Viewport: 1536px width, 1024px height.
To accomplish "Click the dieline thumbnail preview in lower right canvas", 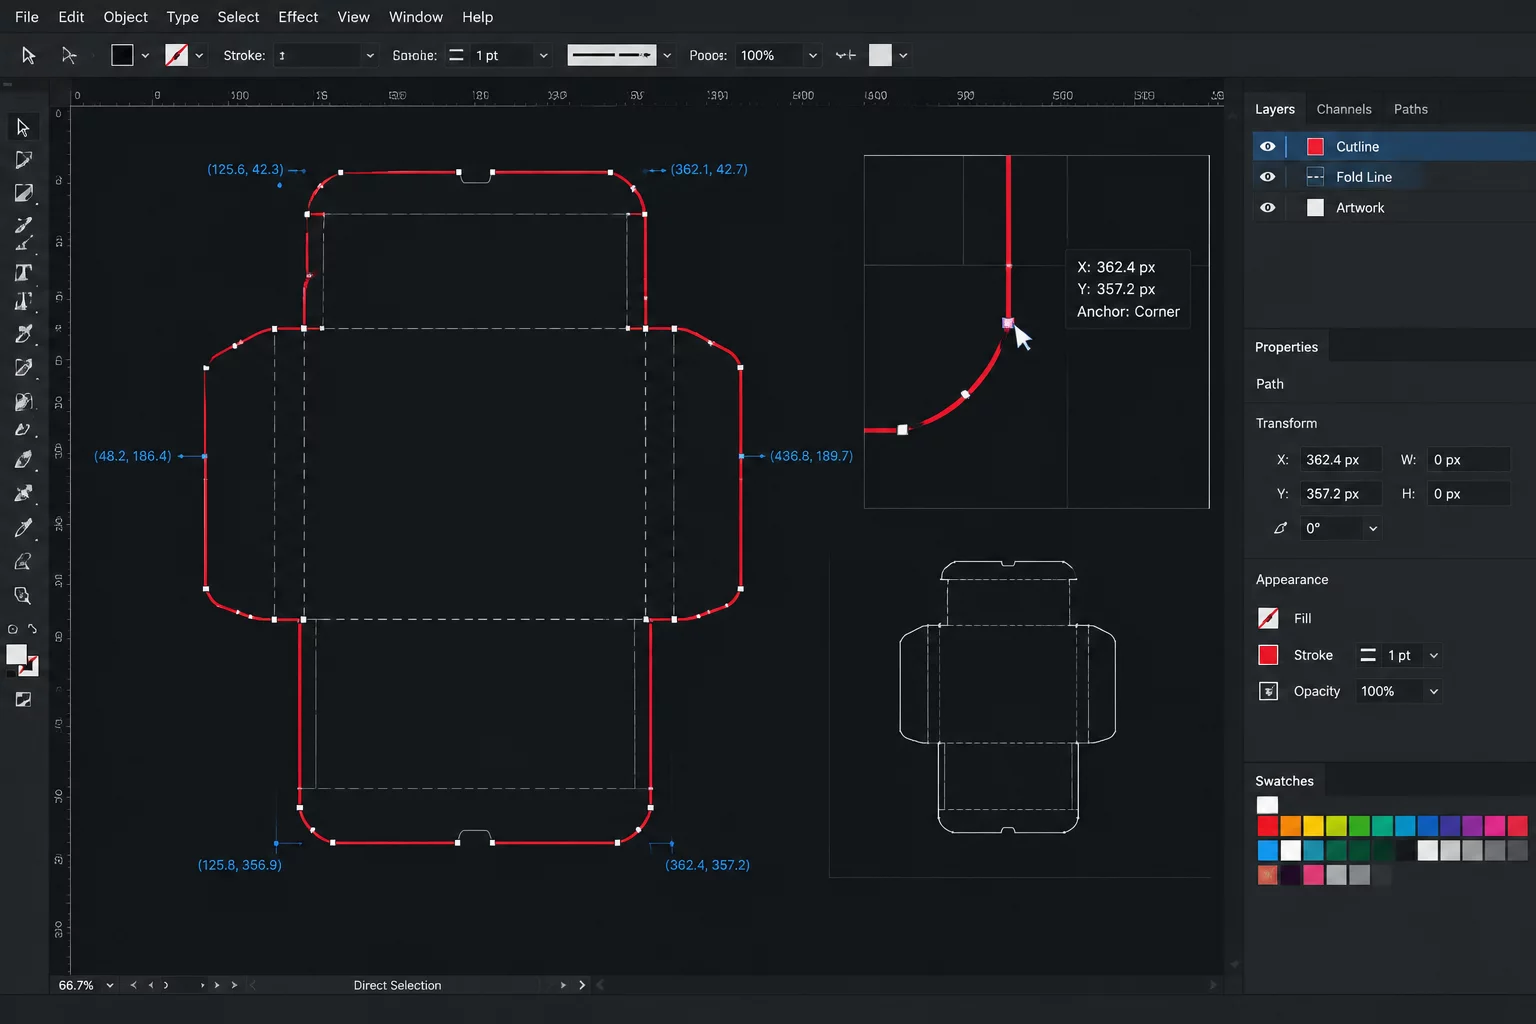I will click(x=1007, y=697).
